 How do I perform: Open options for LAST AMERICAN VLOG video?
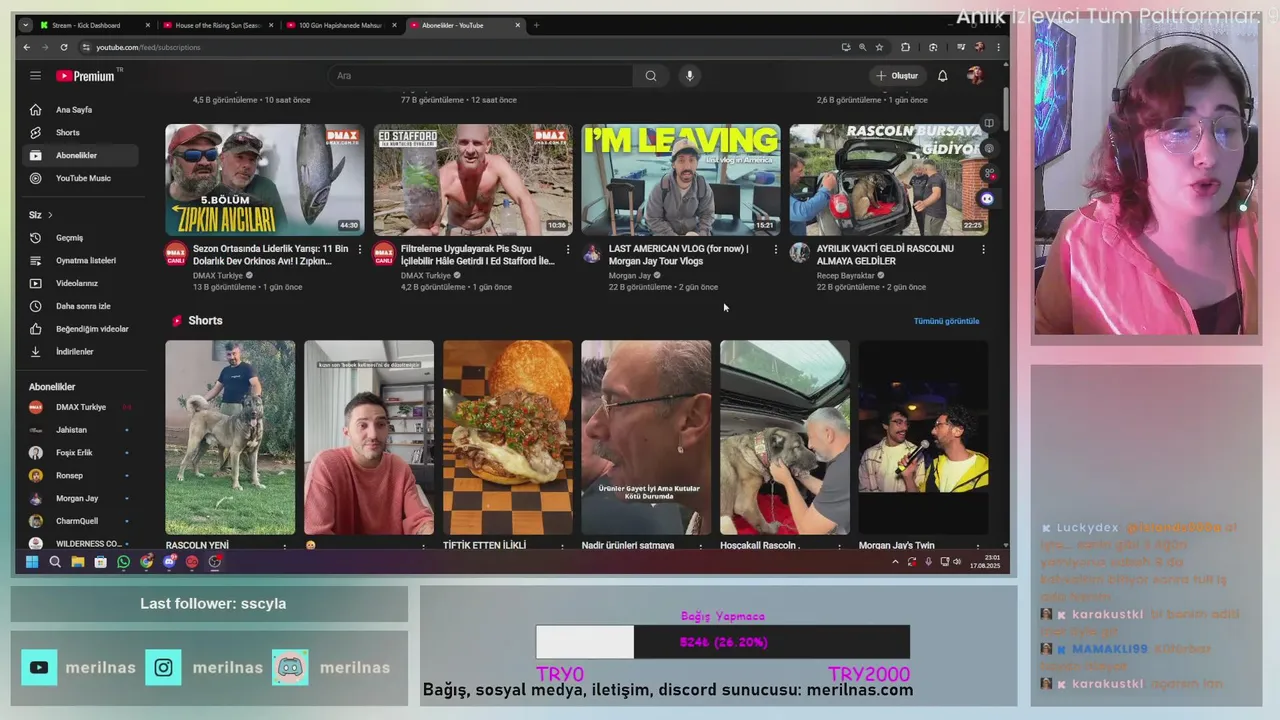point(775,249)
